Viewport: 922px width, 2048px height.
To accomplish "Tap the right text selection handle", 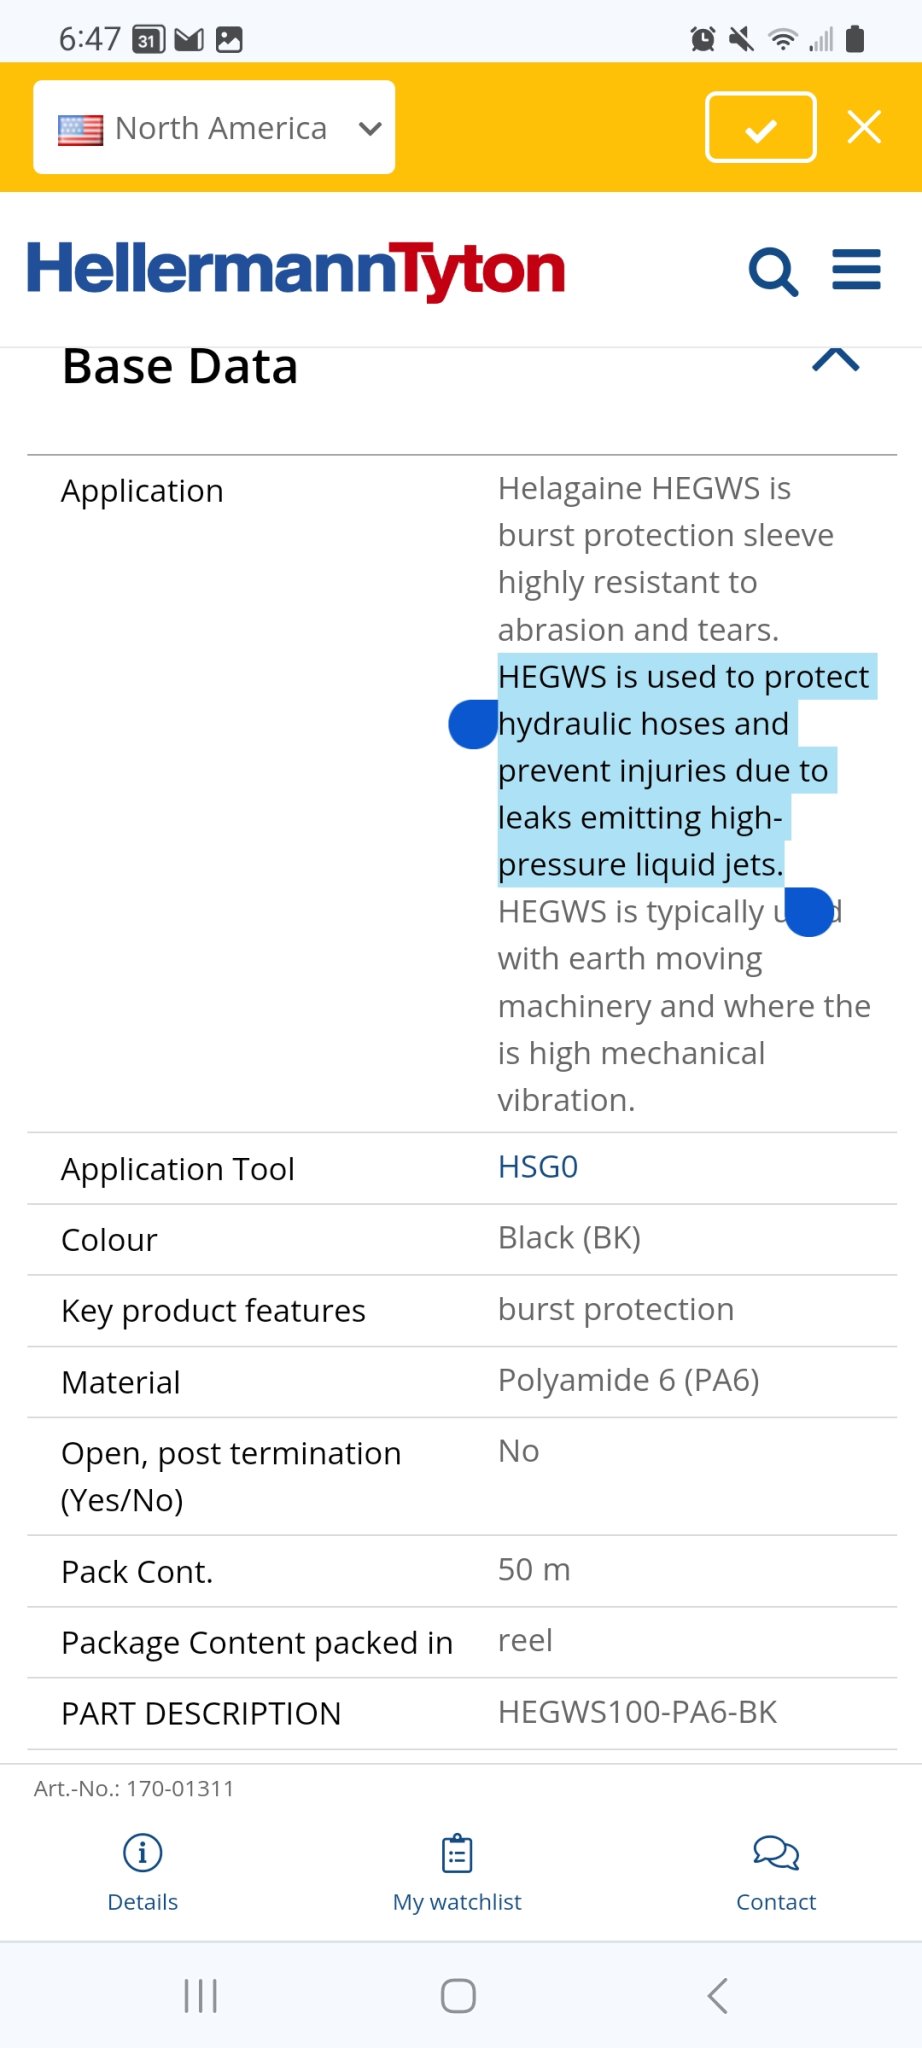I will pyautogui.click(x=809, y=912).
